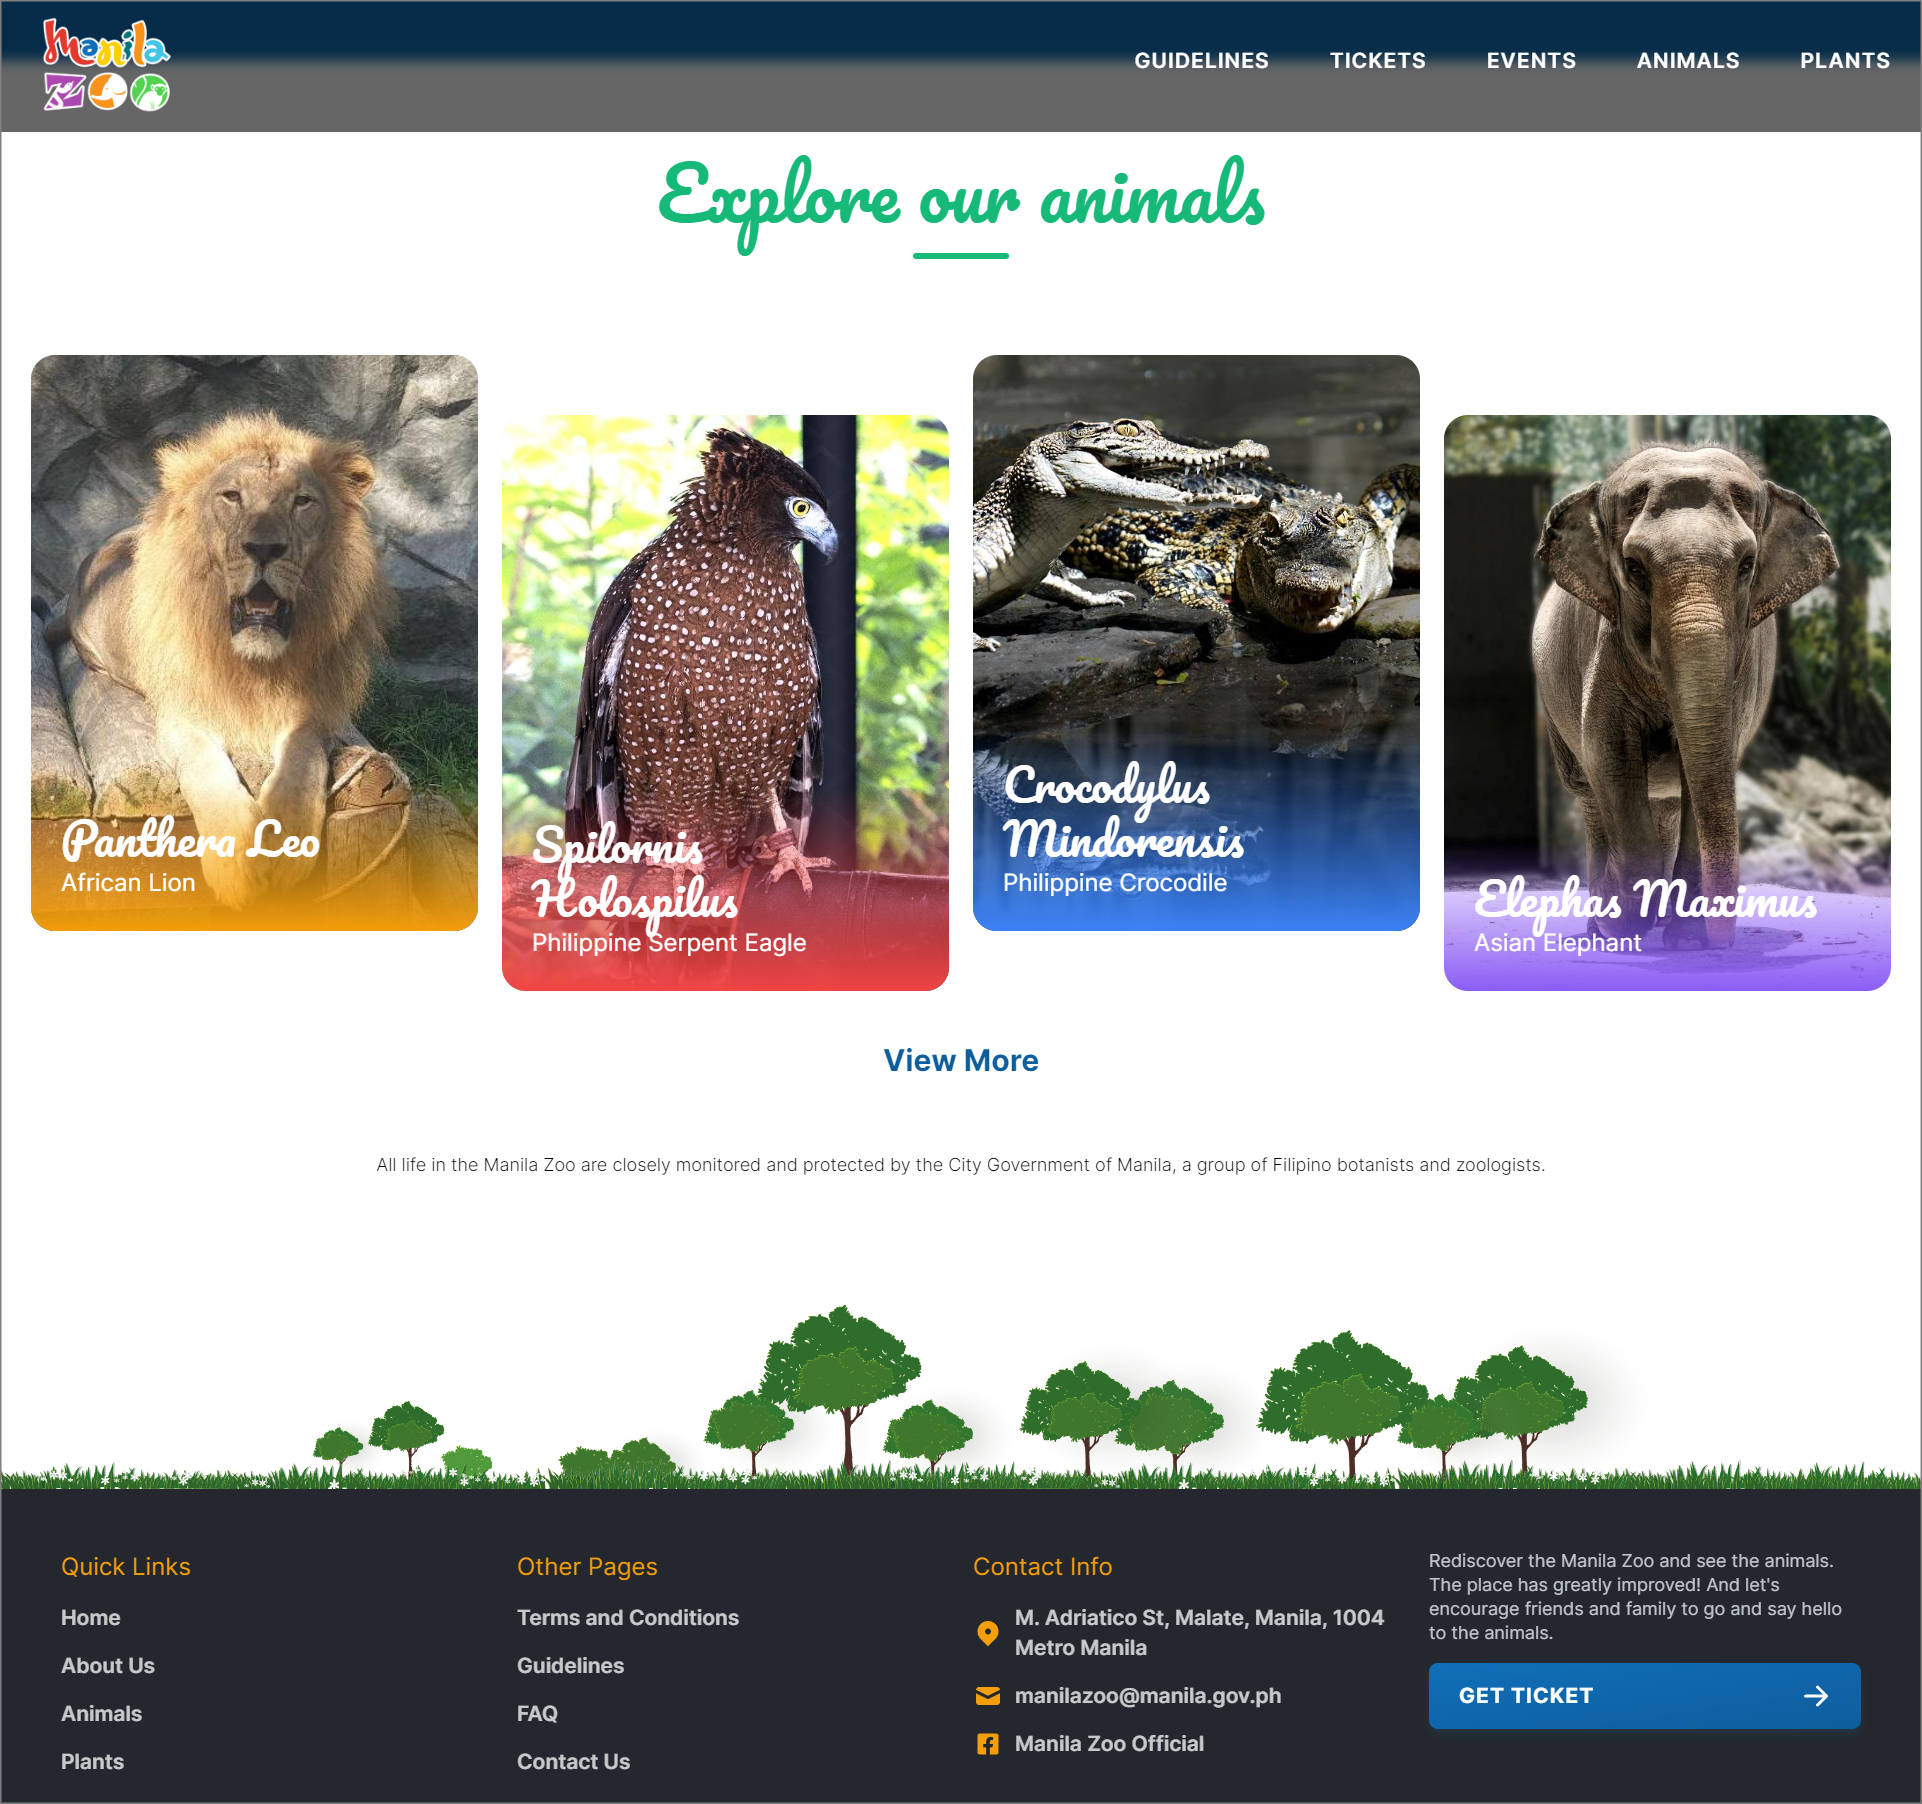Click the manilazoo@manila.gov.ph email link
The height and width of the screenshot is (1804, 1922).
coord(1147,1696)
